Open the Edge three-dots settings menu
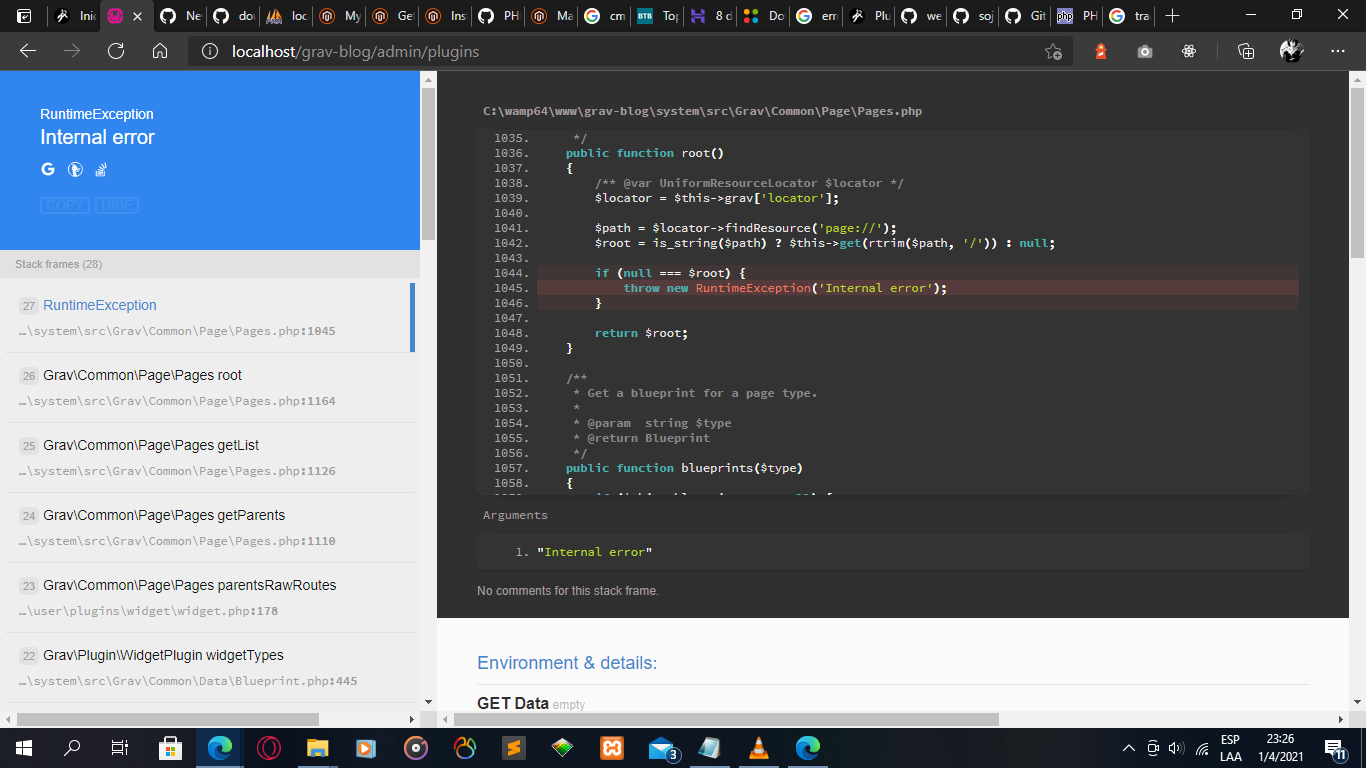 (x=1337, y=50)
